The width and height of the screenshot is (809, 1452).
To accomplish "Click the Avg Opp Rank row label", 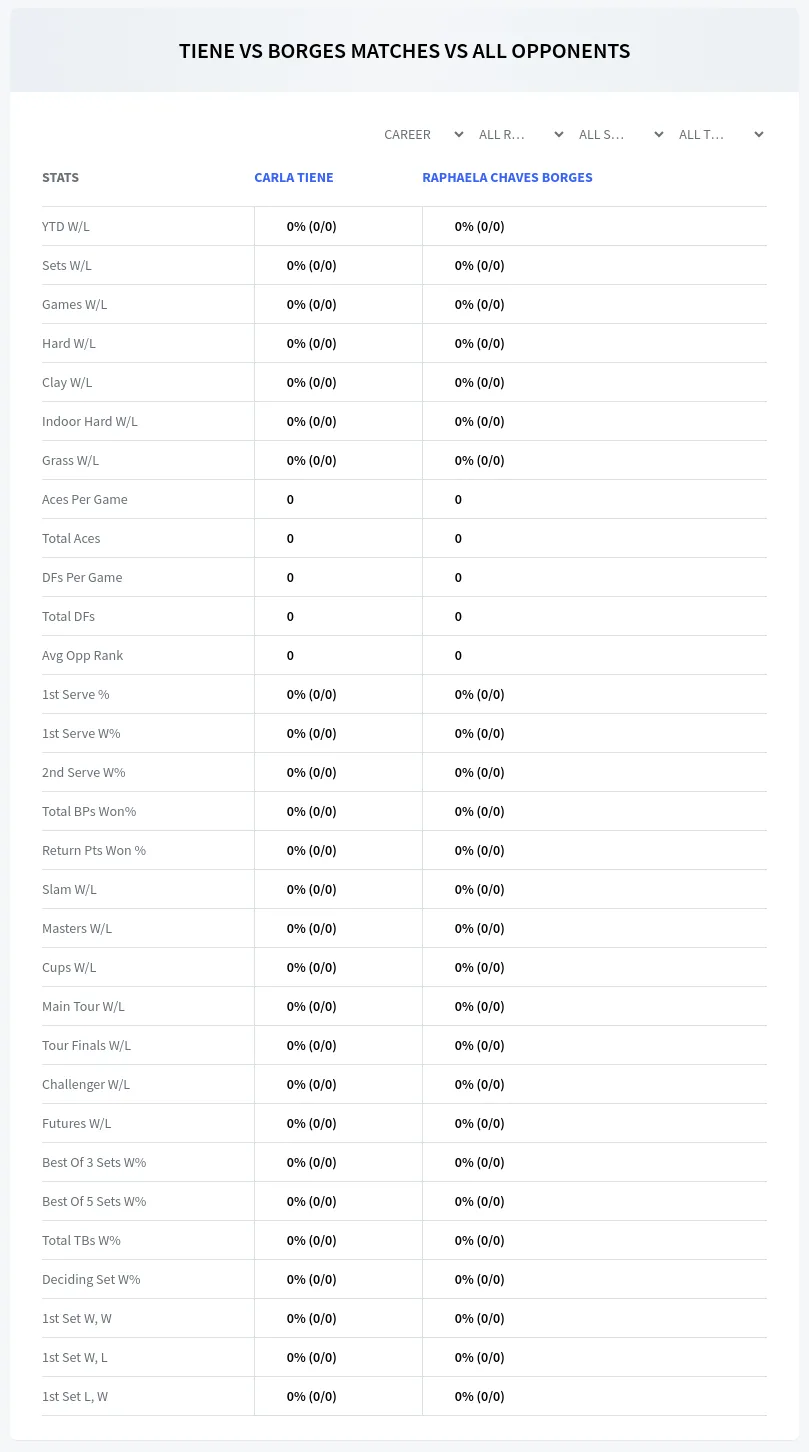I will (x=83, y=655).
